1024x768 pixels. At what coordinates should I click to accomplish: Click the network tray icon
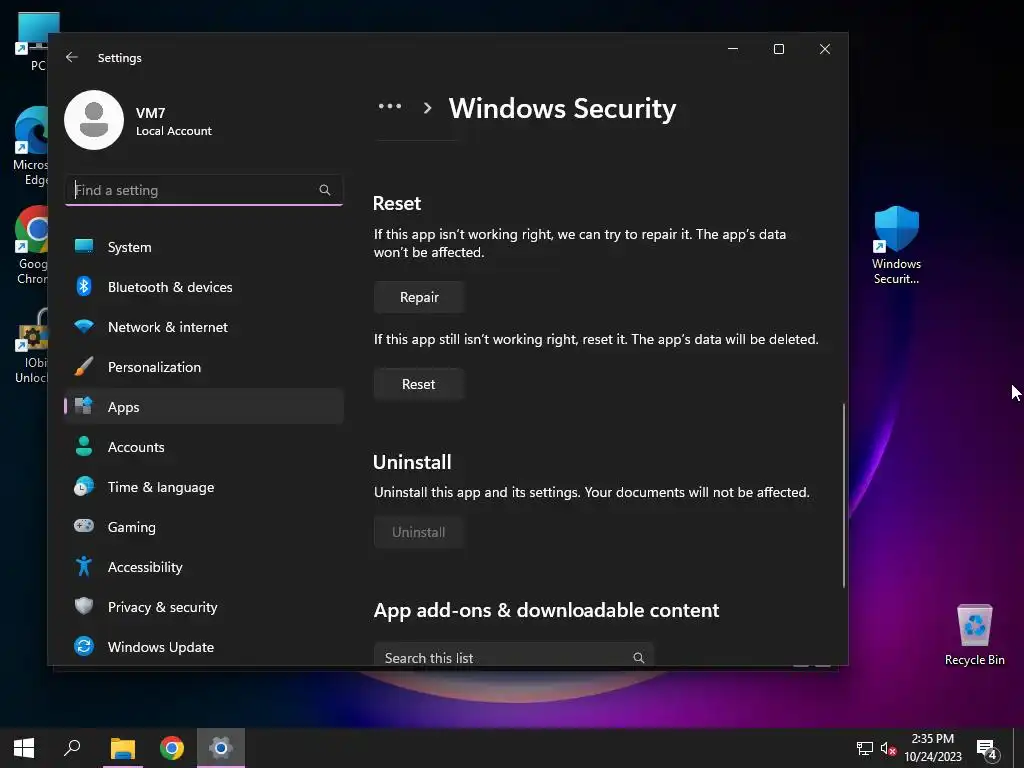[865, 748]
